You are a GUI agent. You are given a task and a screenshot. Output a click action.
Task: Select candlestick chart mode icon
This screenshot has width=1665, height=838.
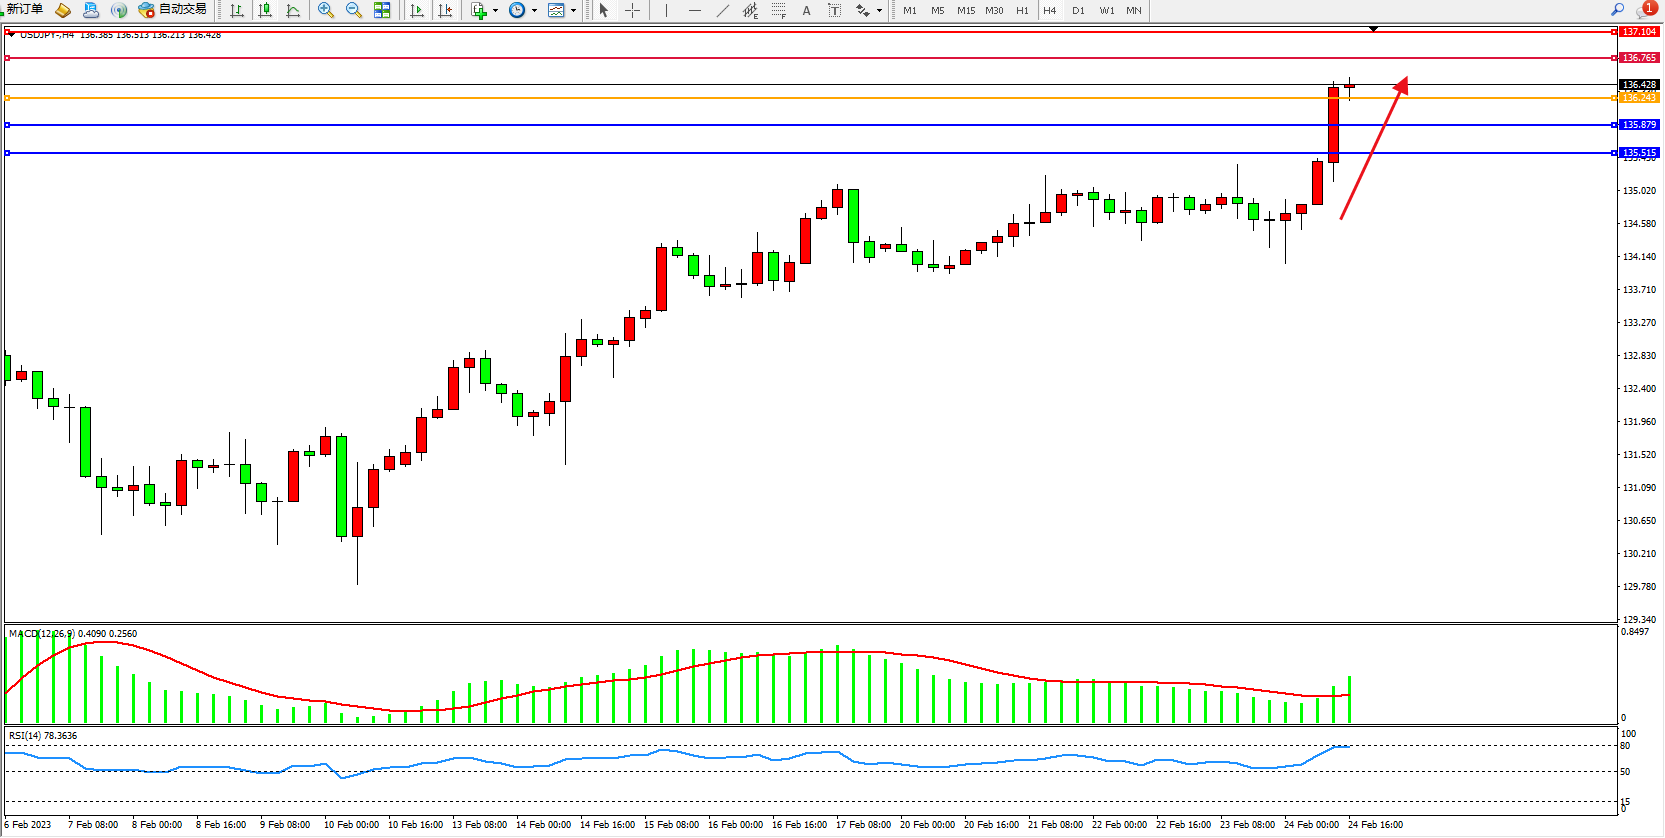pyautogui.click(x=265, y=10)
